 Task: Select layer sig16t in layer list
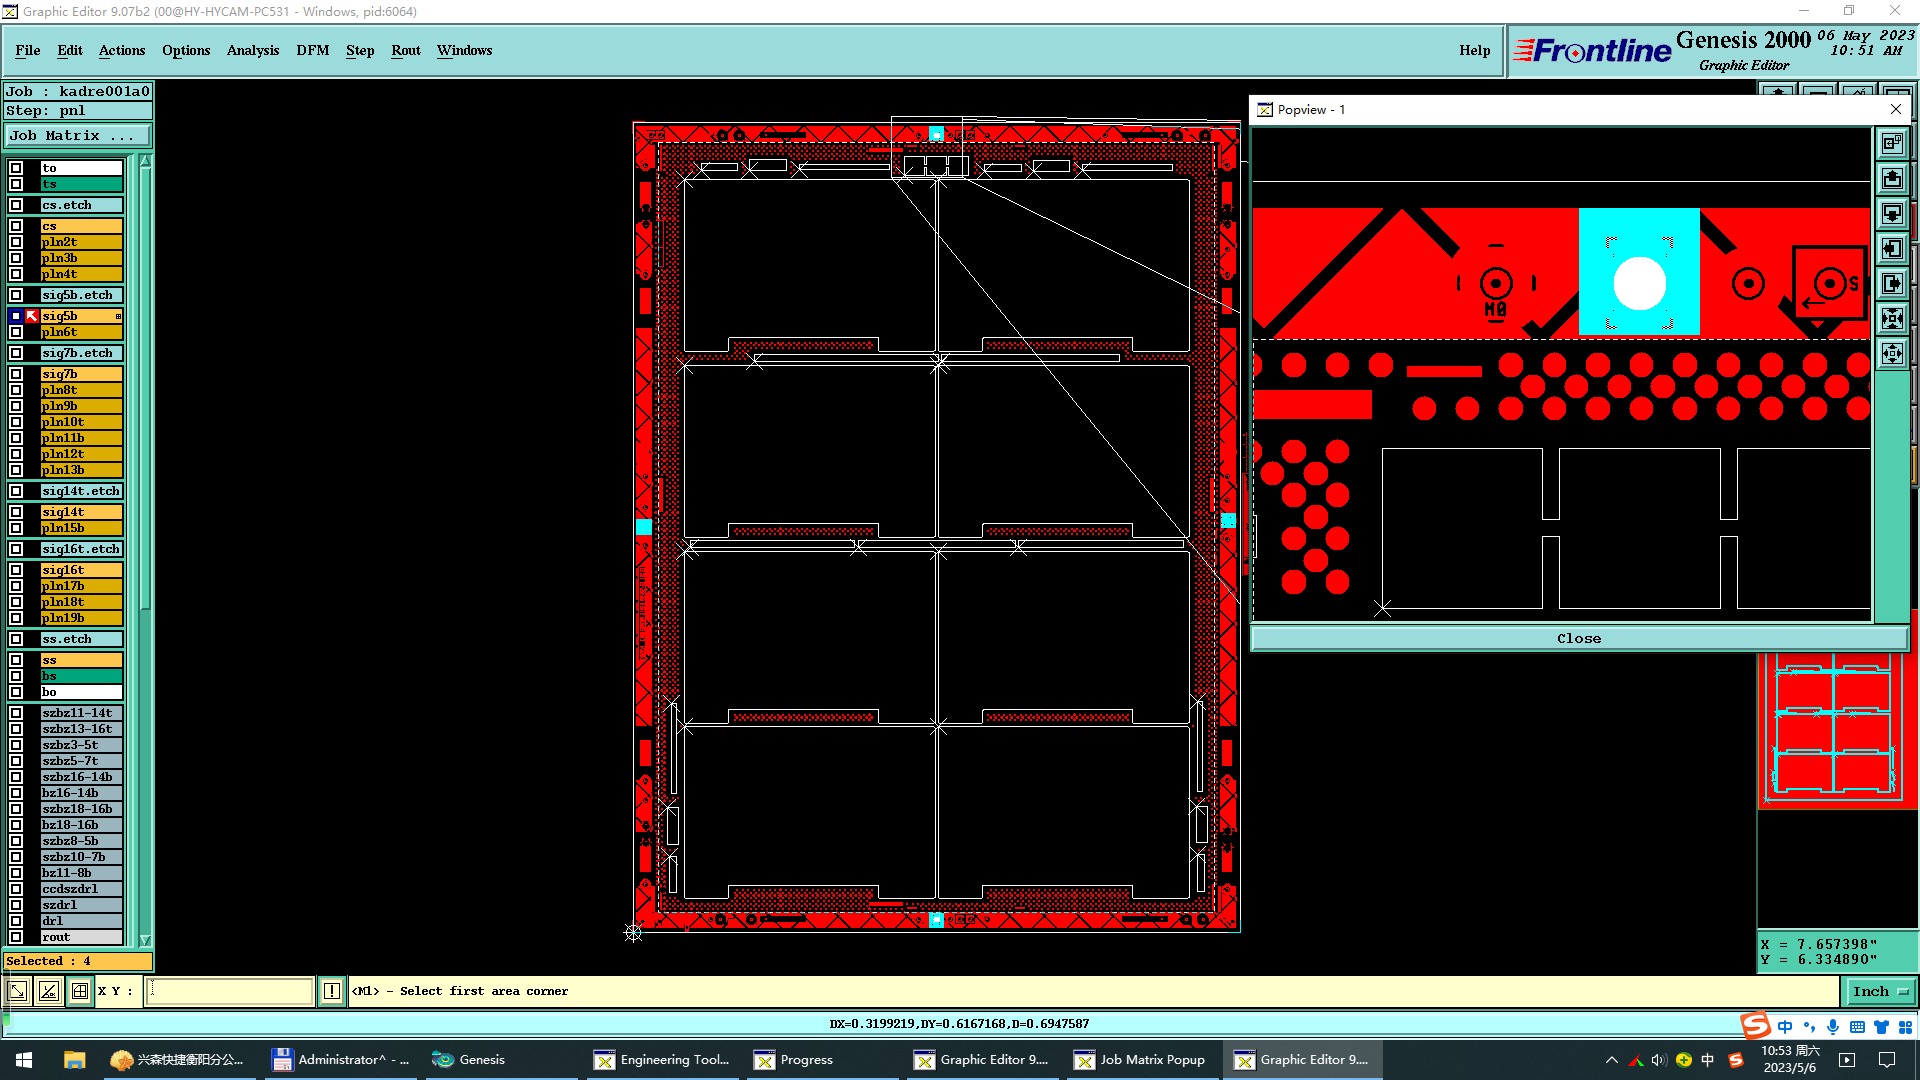tap(81, 570)
